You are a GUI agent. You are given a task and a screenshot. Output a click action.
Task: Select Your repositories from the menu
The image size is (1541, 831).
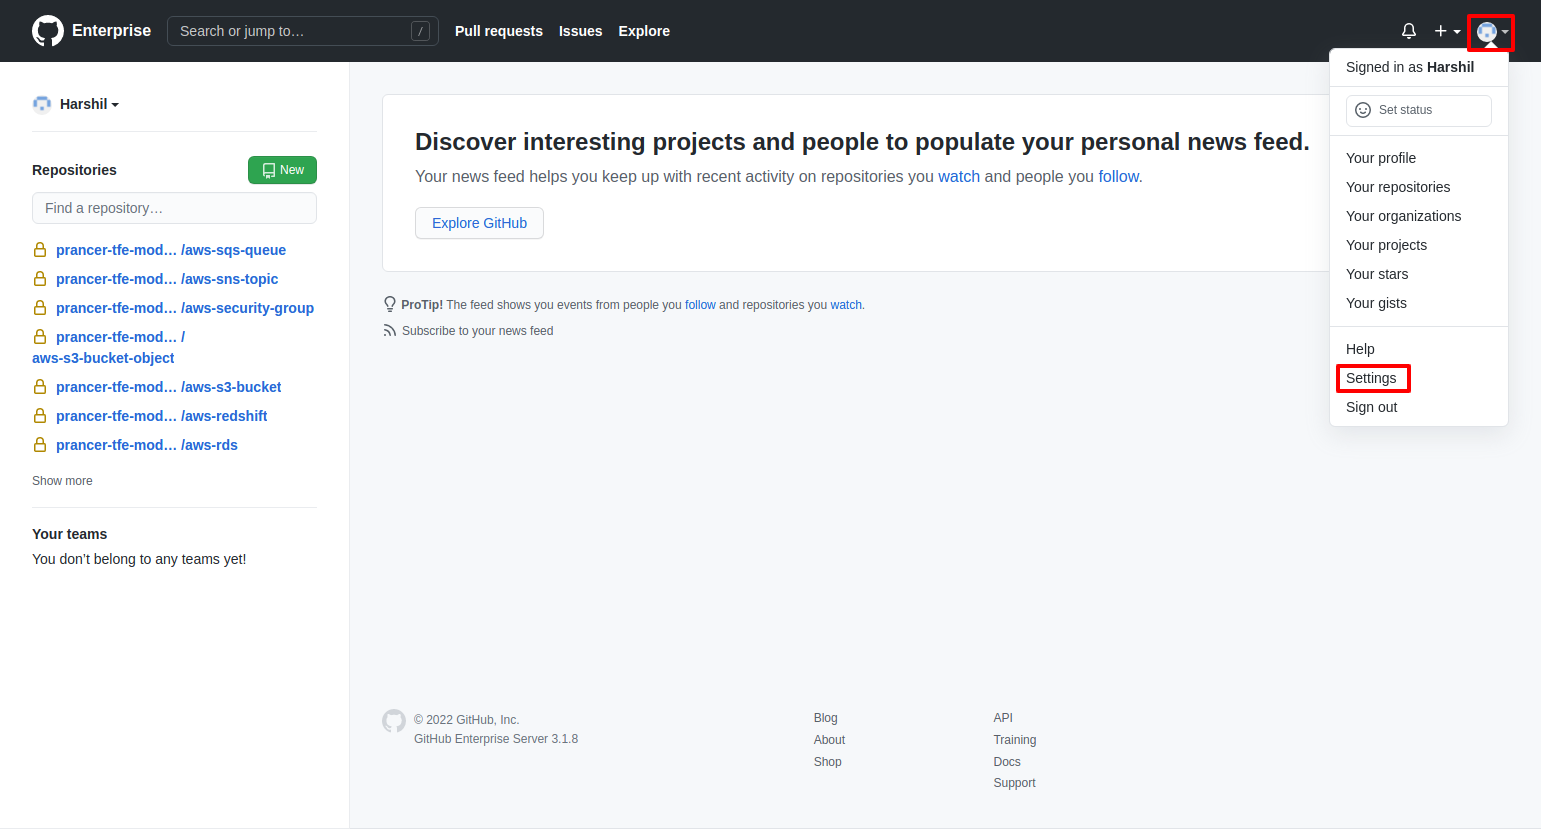coord(1398,187)
